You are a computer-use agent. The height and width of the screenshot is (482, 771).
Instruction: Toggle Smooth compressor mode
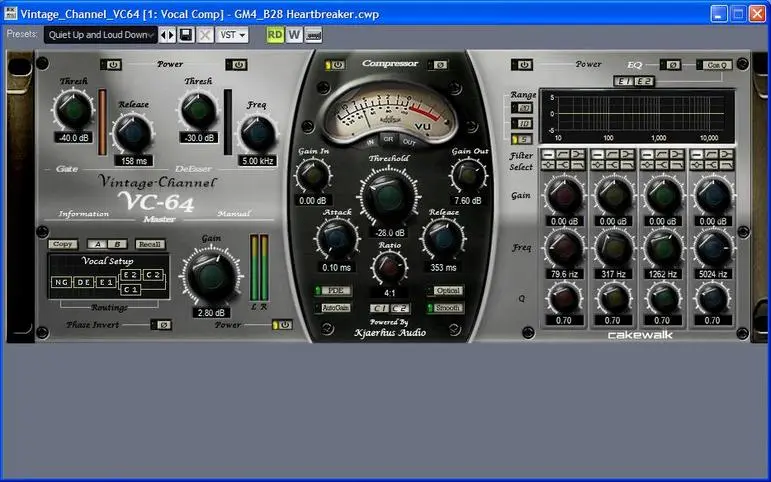pyautogui.click(x=445, y=308)
